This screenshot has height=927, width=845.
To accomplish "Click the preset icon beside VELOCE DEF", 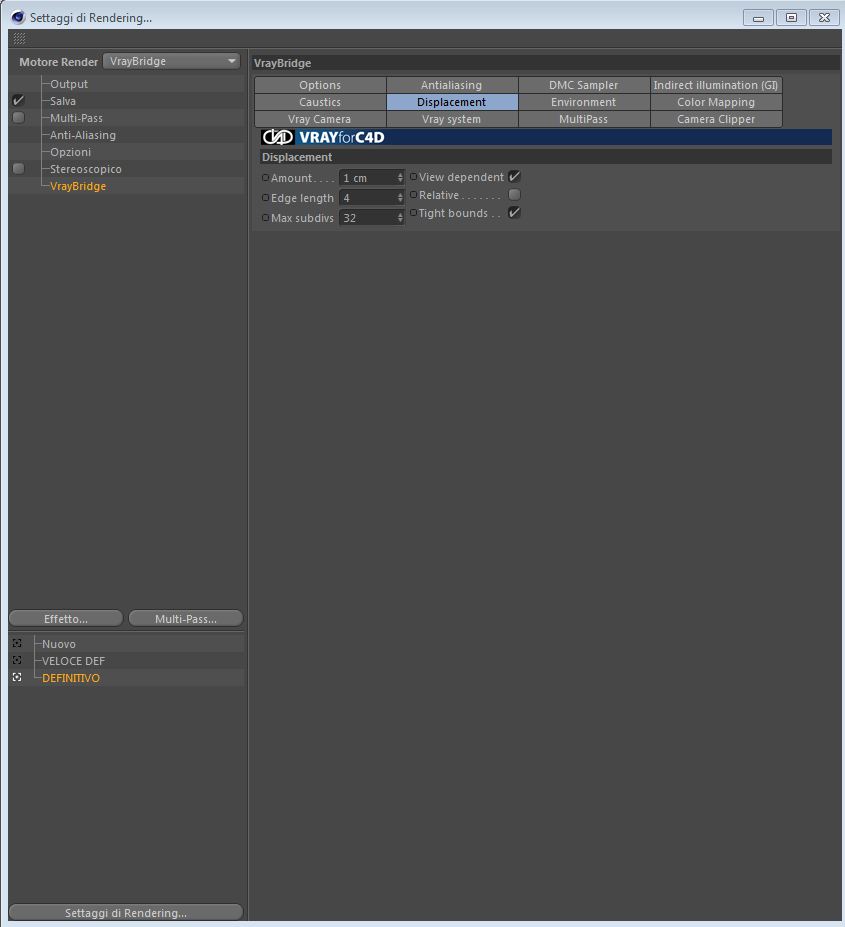I will click(x=17, y=660).
